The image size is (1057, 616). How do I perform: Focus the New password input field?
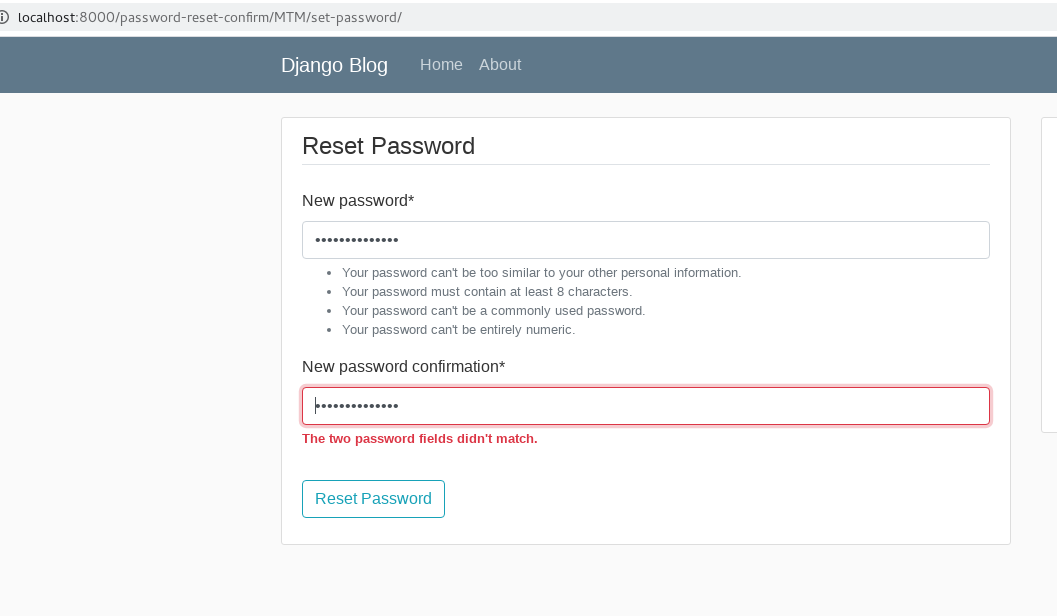pos(645,240)
